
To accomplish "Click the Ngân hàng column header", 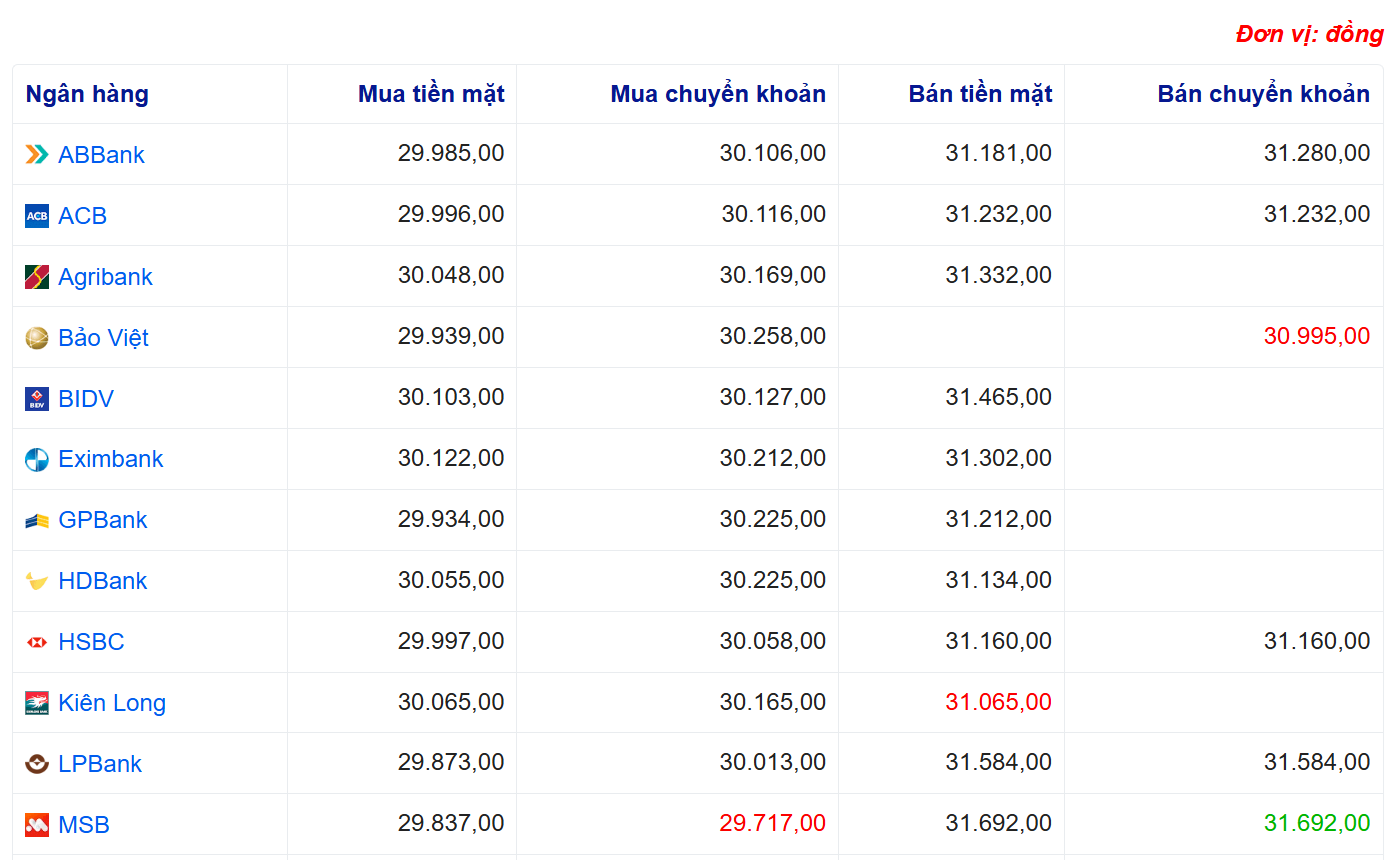I will point(87,94).
